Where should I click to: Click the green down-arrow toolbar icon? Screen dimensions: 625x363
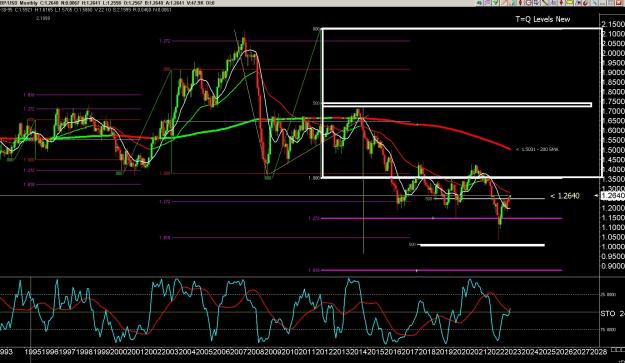[495, 3]
